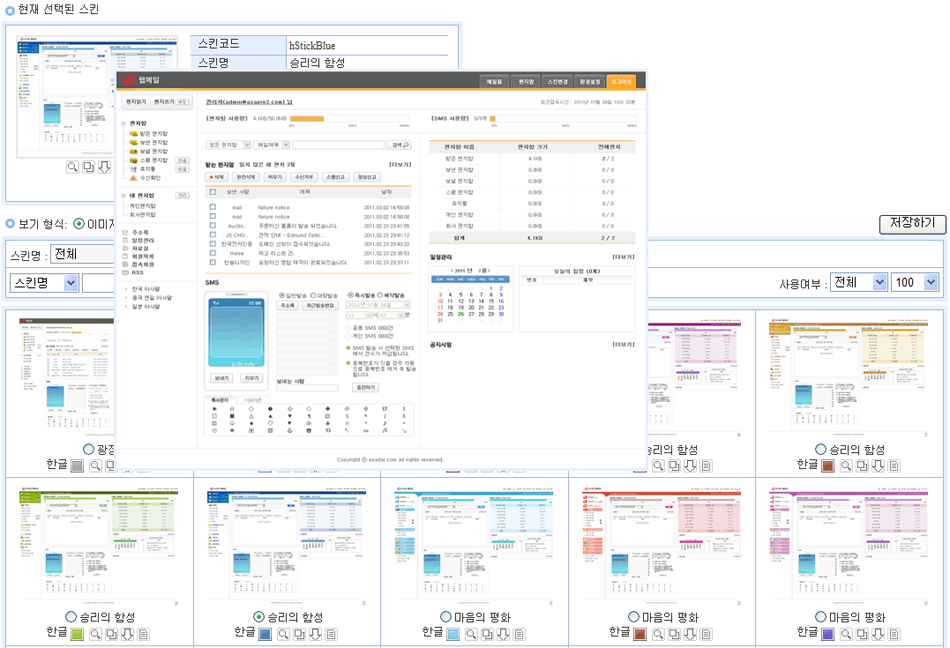950x648 pixels.
Task: Click magnifier icon under the current skin preview
Action: (x=73, y=167)
